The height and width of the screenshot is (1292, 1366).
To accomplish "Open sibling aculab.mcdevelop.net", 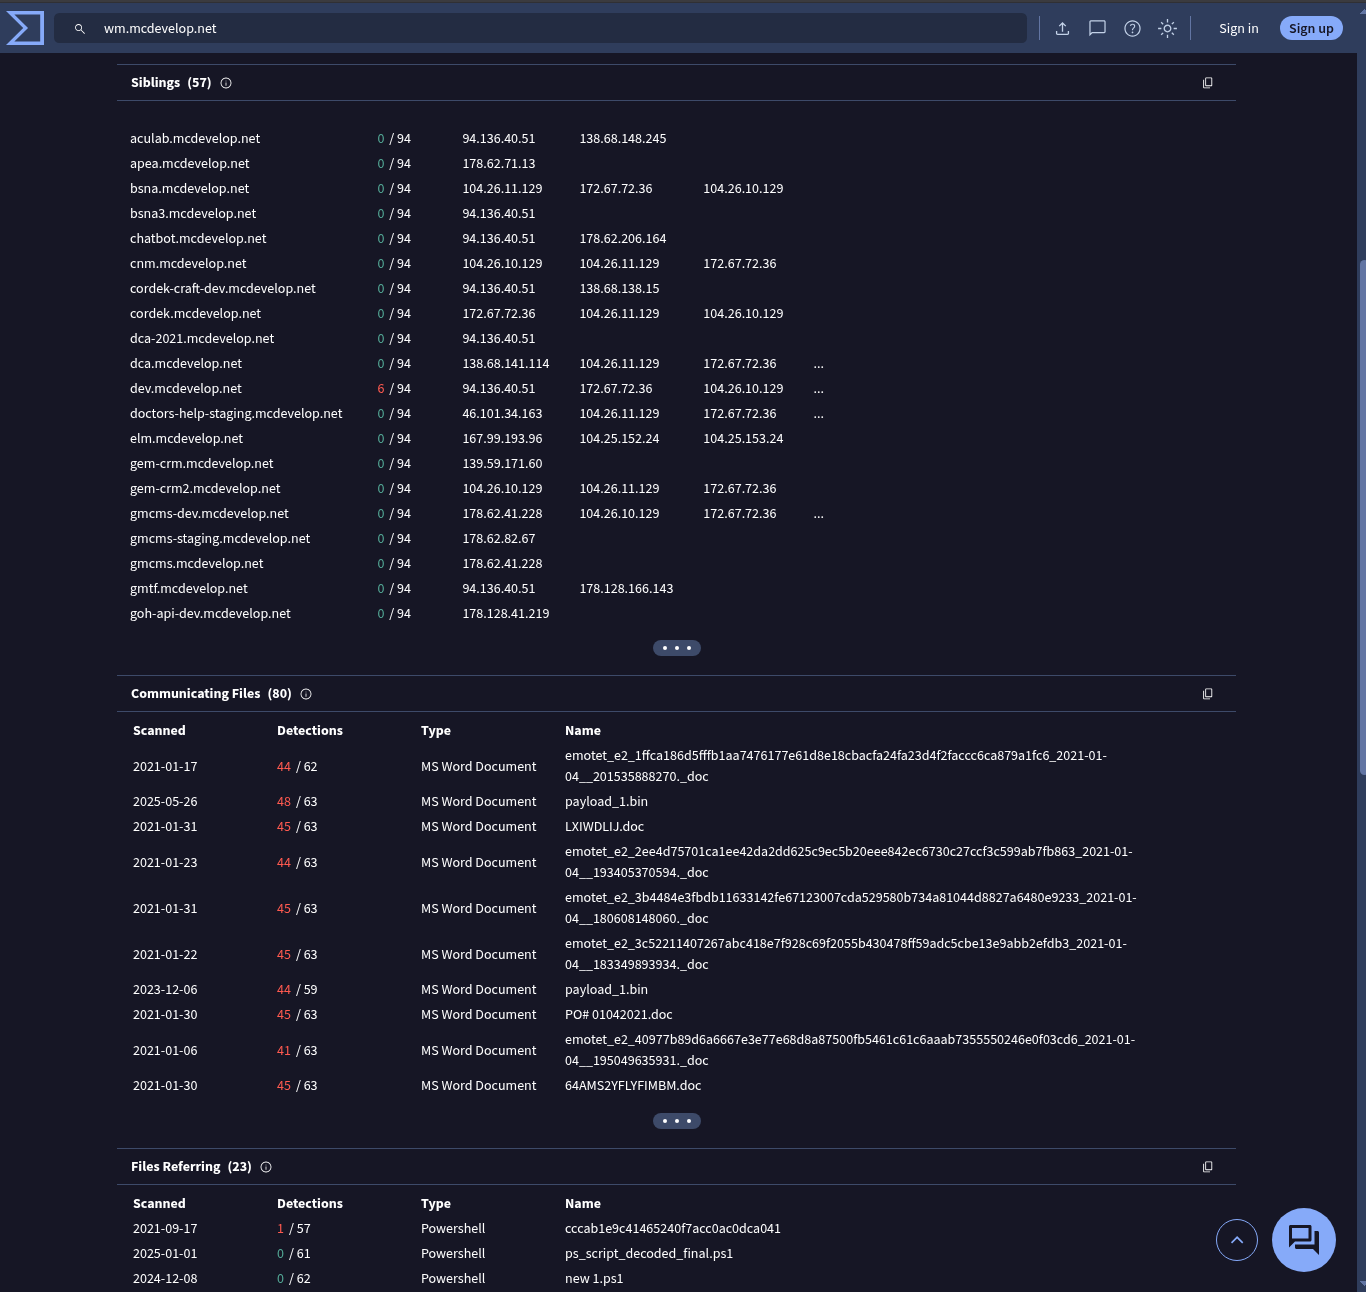I will (x=195, y=139).
